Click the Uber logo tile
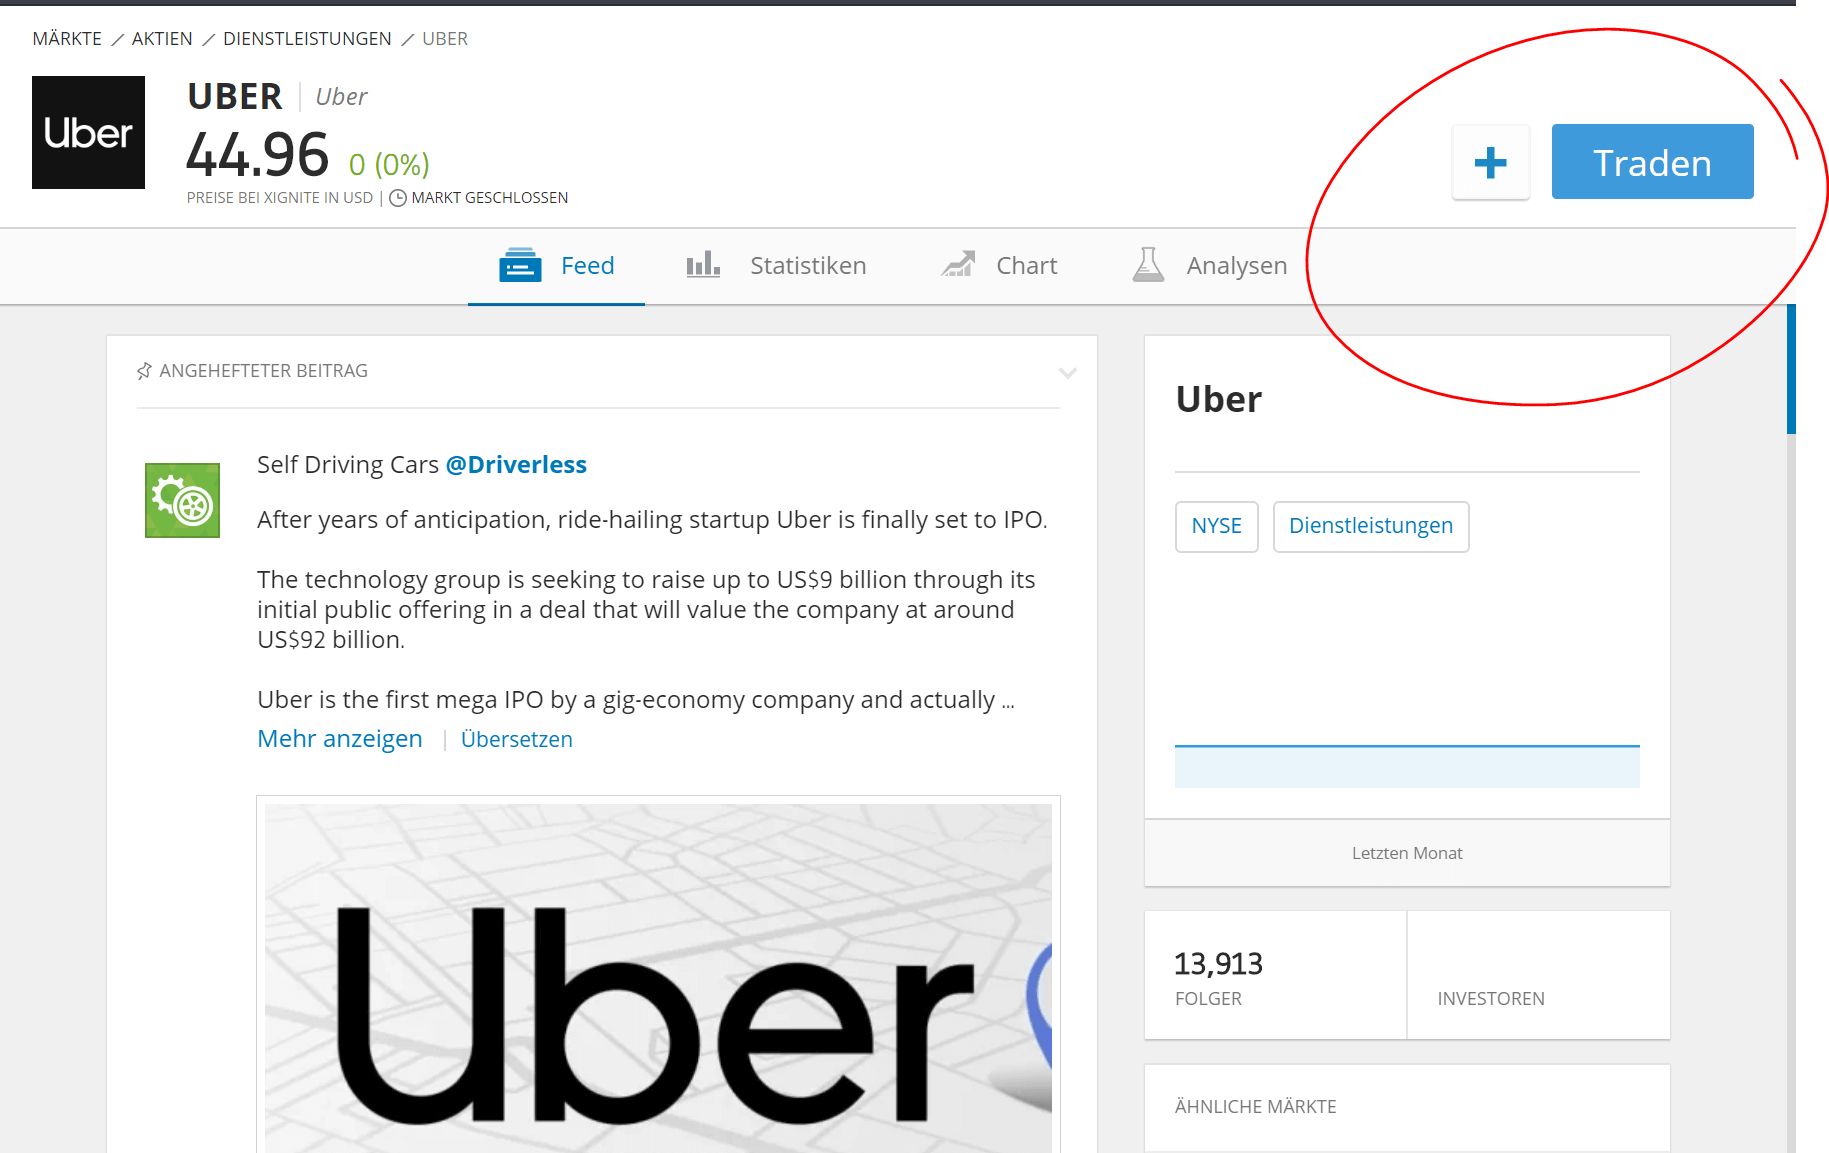The width and height of the screenshot is (1829, 1153). pyautogui.click(x=88, y=132)
